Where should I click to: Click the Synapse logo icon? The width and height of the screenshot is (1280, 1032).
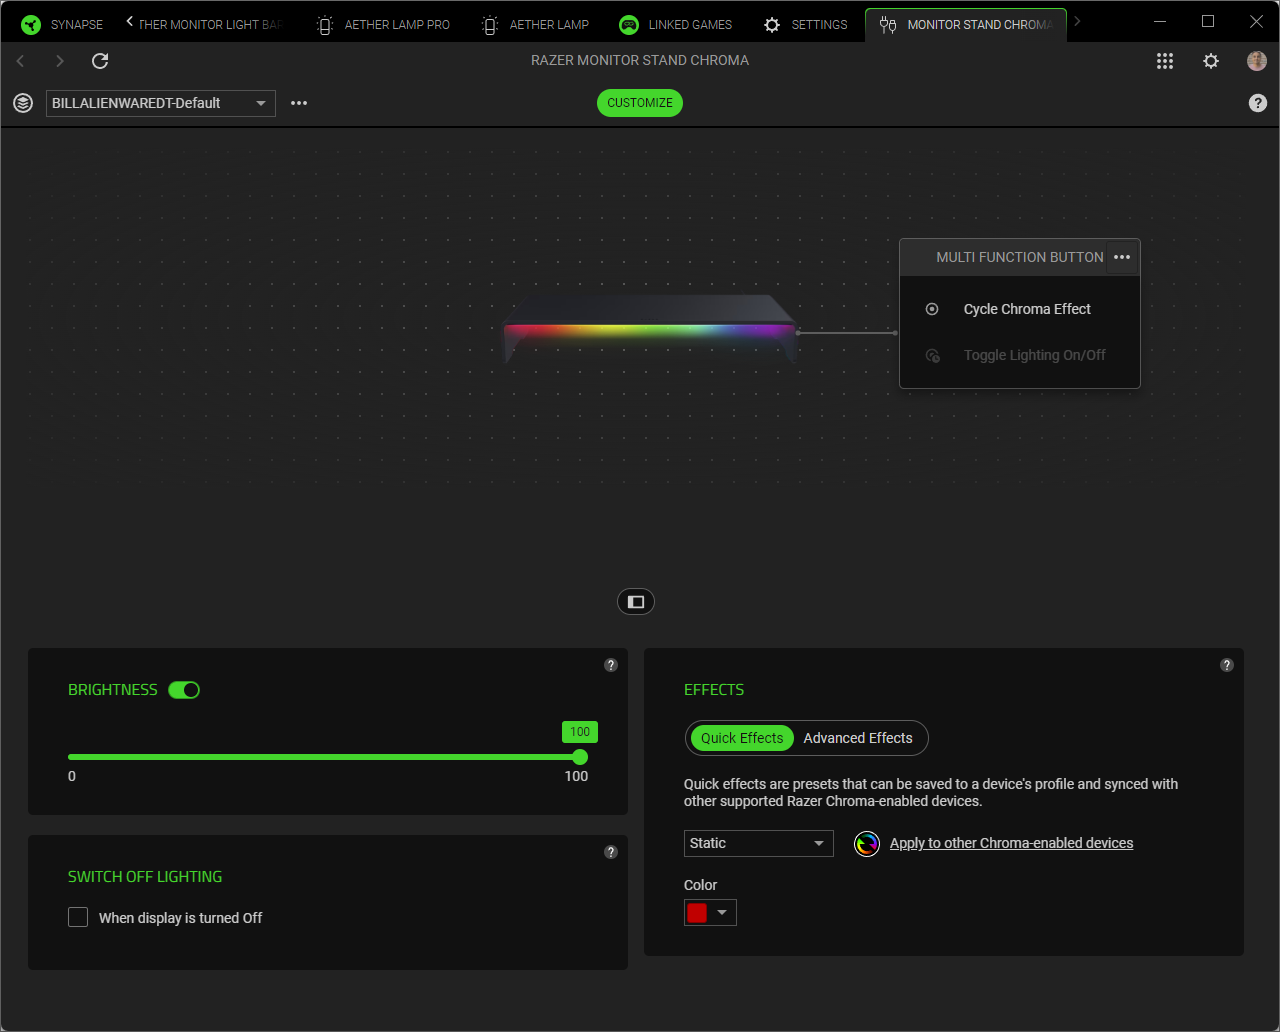coord(31,25)
